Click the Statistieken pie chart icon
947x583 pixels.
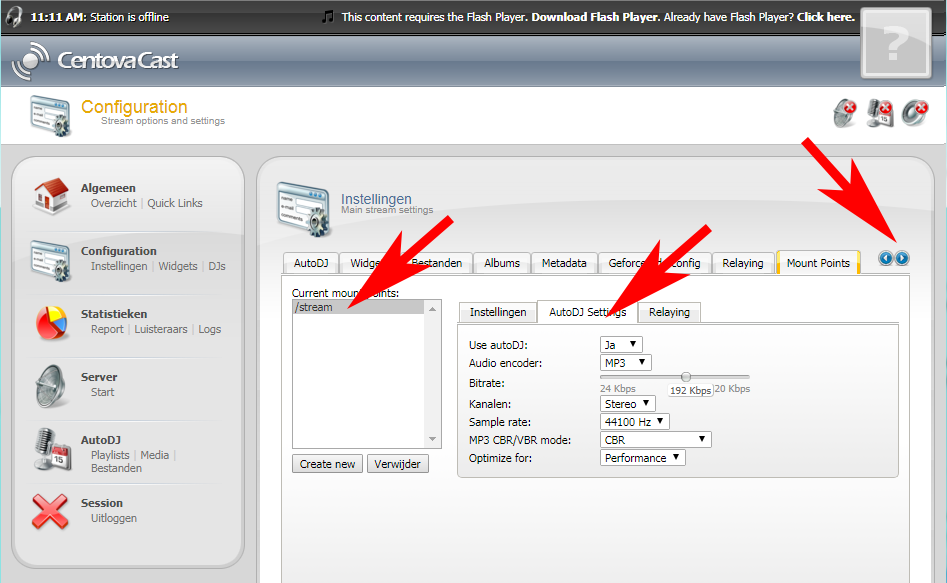[x=51, y=323]
